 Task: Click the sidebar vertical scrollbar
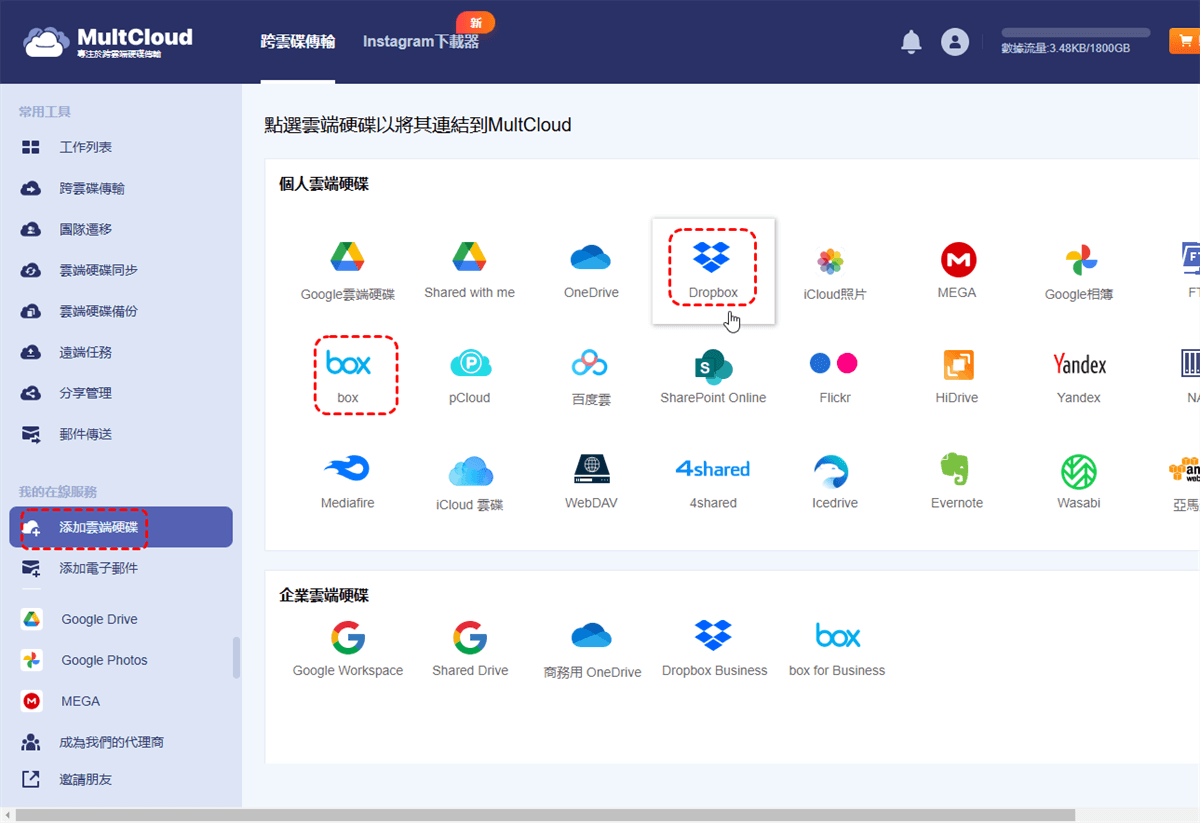[x=237, y=657]
